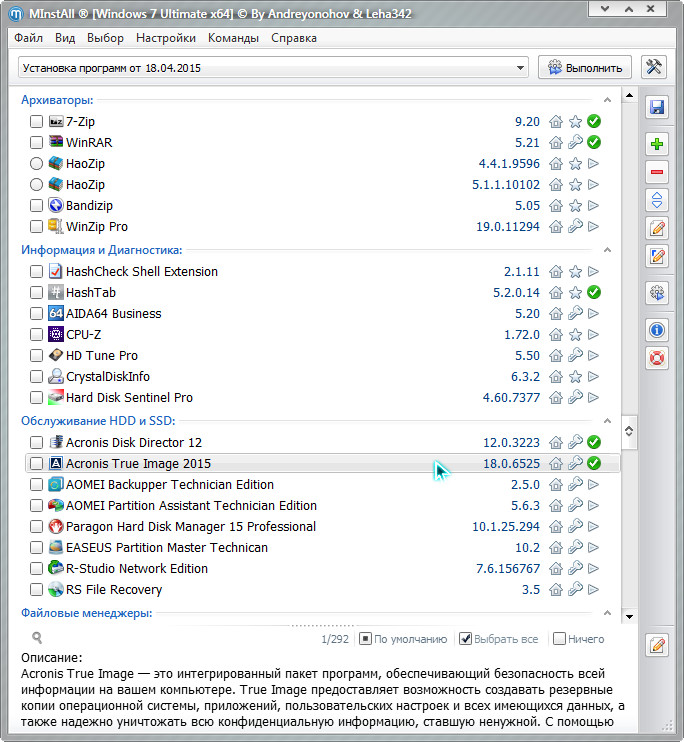Click the scrollbar down arrow
Screen dimensions: 684x742
629,616
